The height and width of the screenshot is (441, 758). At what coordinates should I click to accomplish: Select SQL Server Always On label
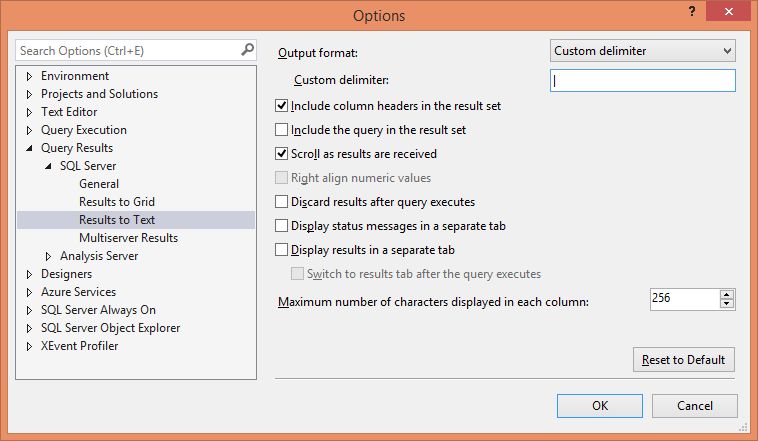pyautogui.click(x=98, y=310)
